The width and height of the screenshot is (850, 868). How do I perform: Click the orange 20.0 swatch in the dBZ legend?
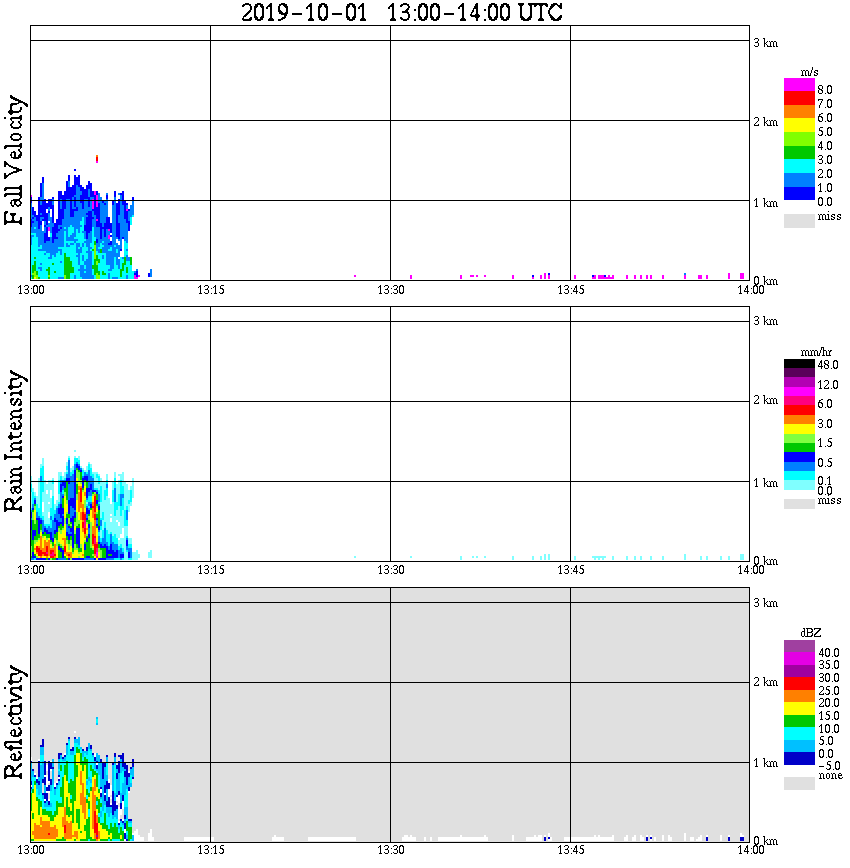click(x=799, y=696)
